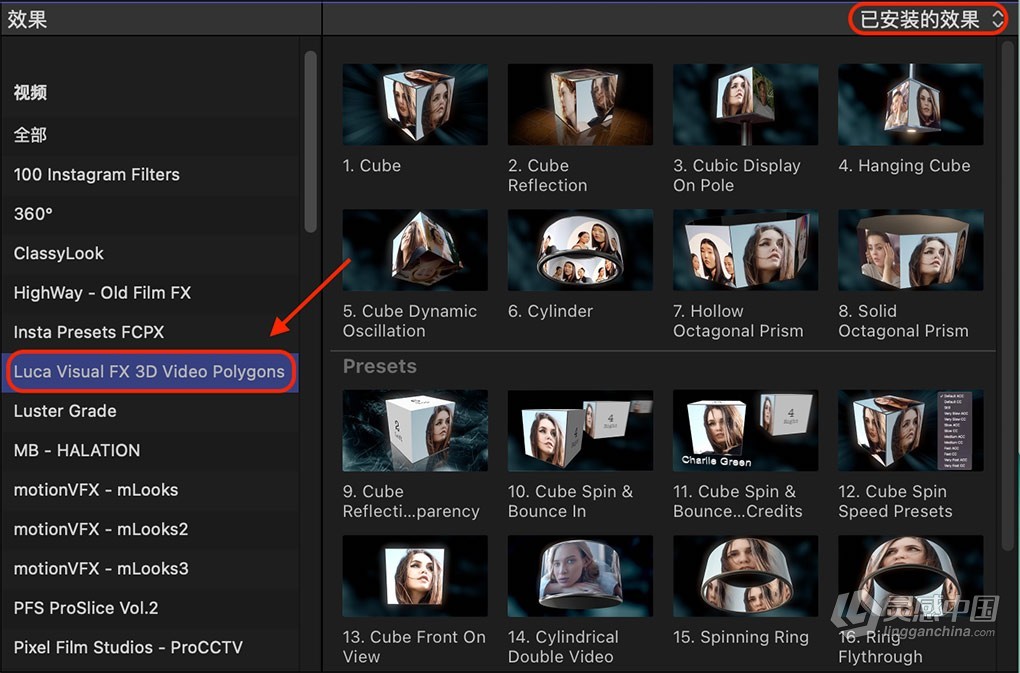Open the motionVFX - mLooks3 category
This screenshot has width=1020, height=673.
point(150,568)
